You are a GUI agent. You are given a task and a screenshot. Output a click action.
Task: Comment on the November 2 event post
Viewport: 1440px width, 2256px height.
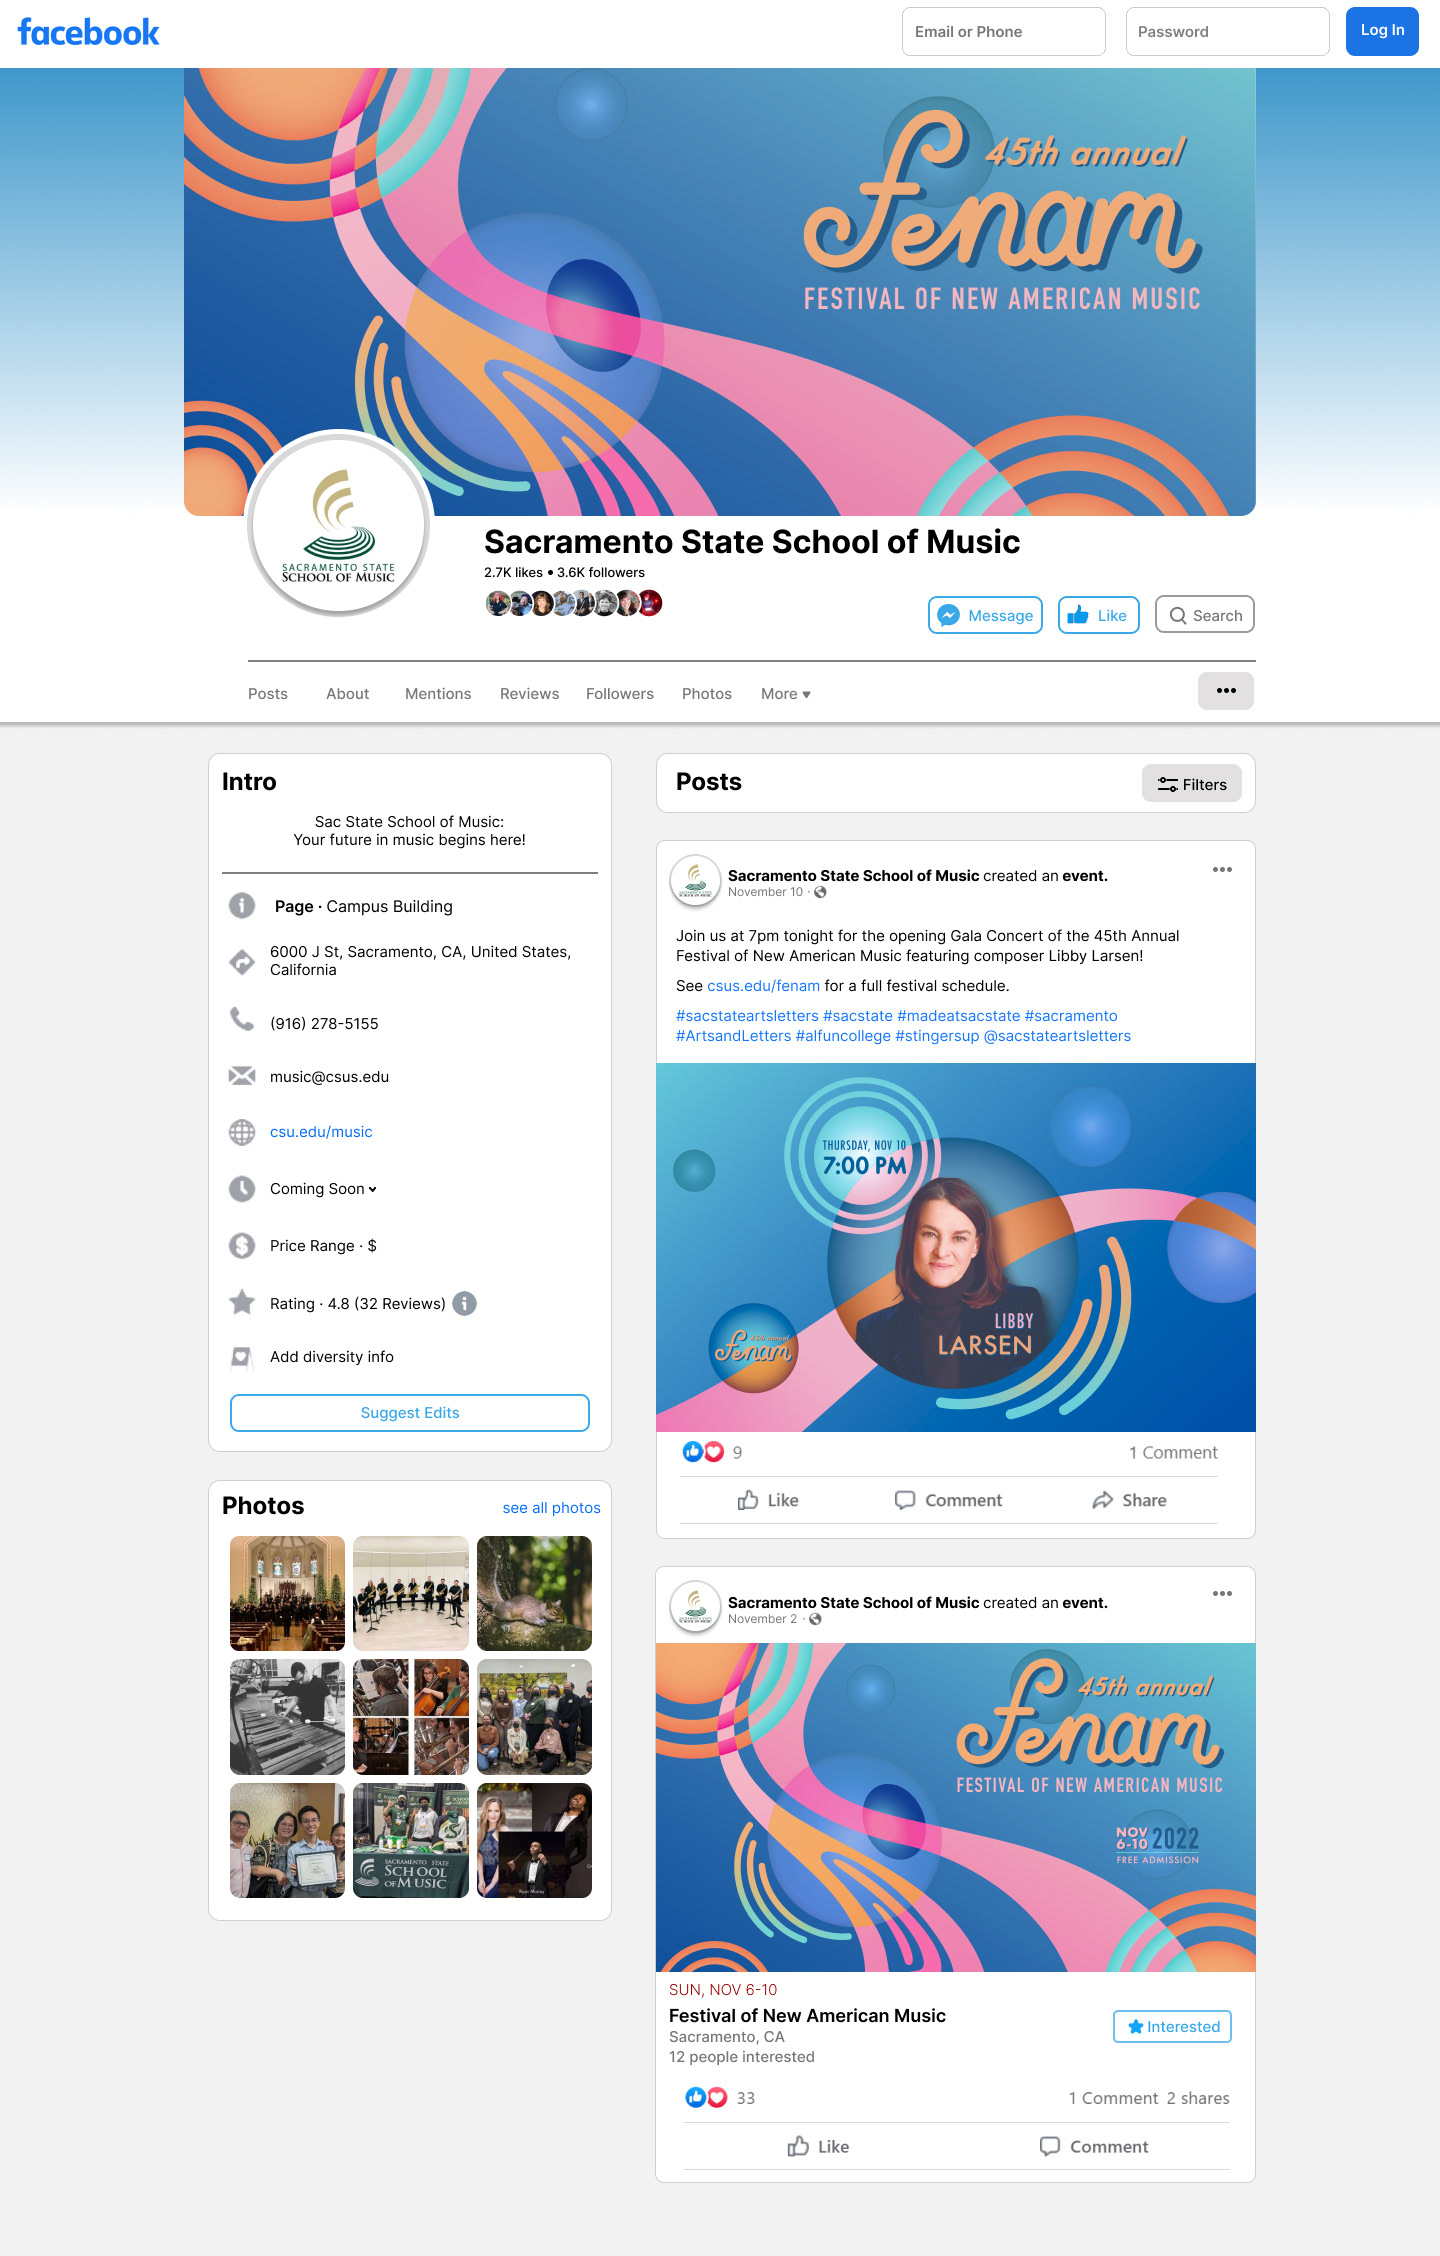(x=1094, y=2147)
